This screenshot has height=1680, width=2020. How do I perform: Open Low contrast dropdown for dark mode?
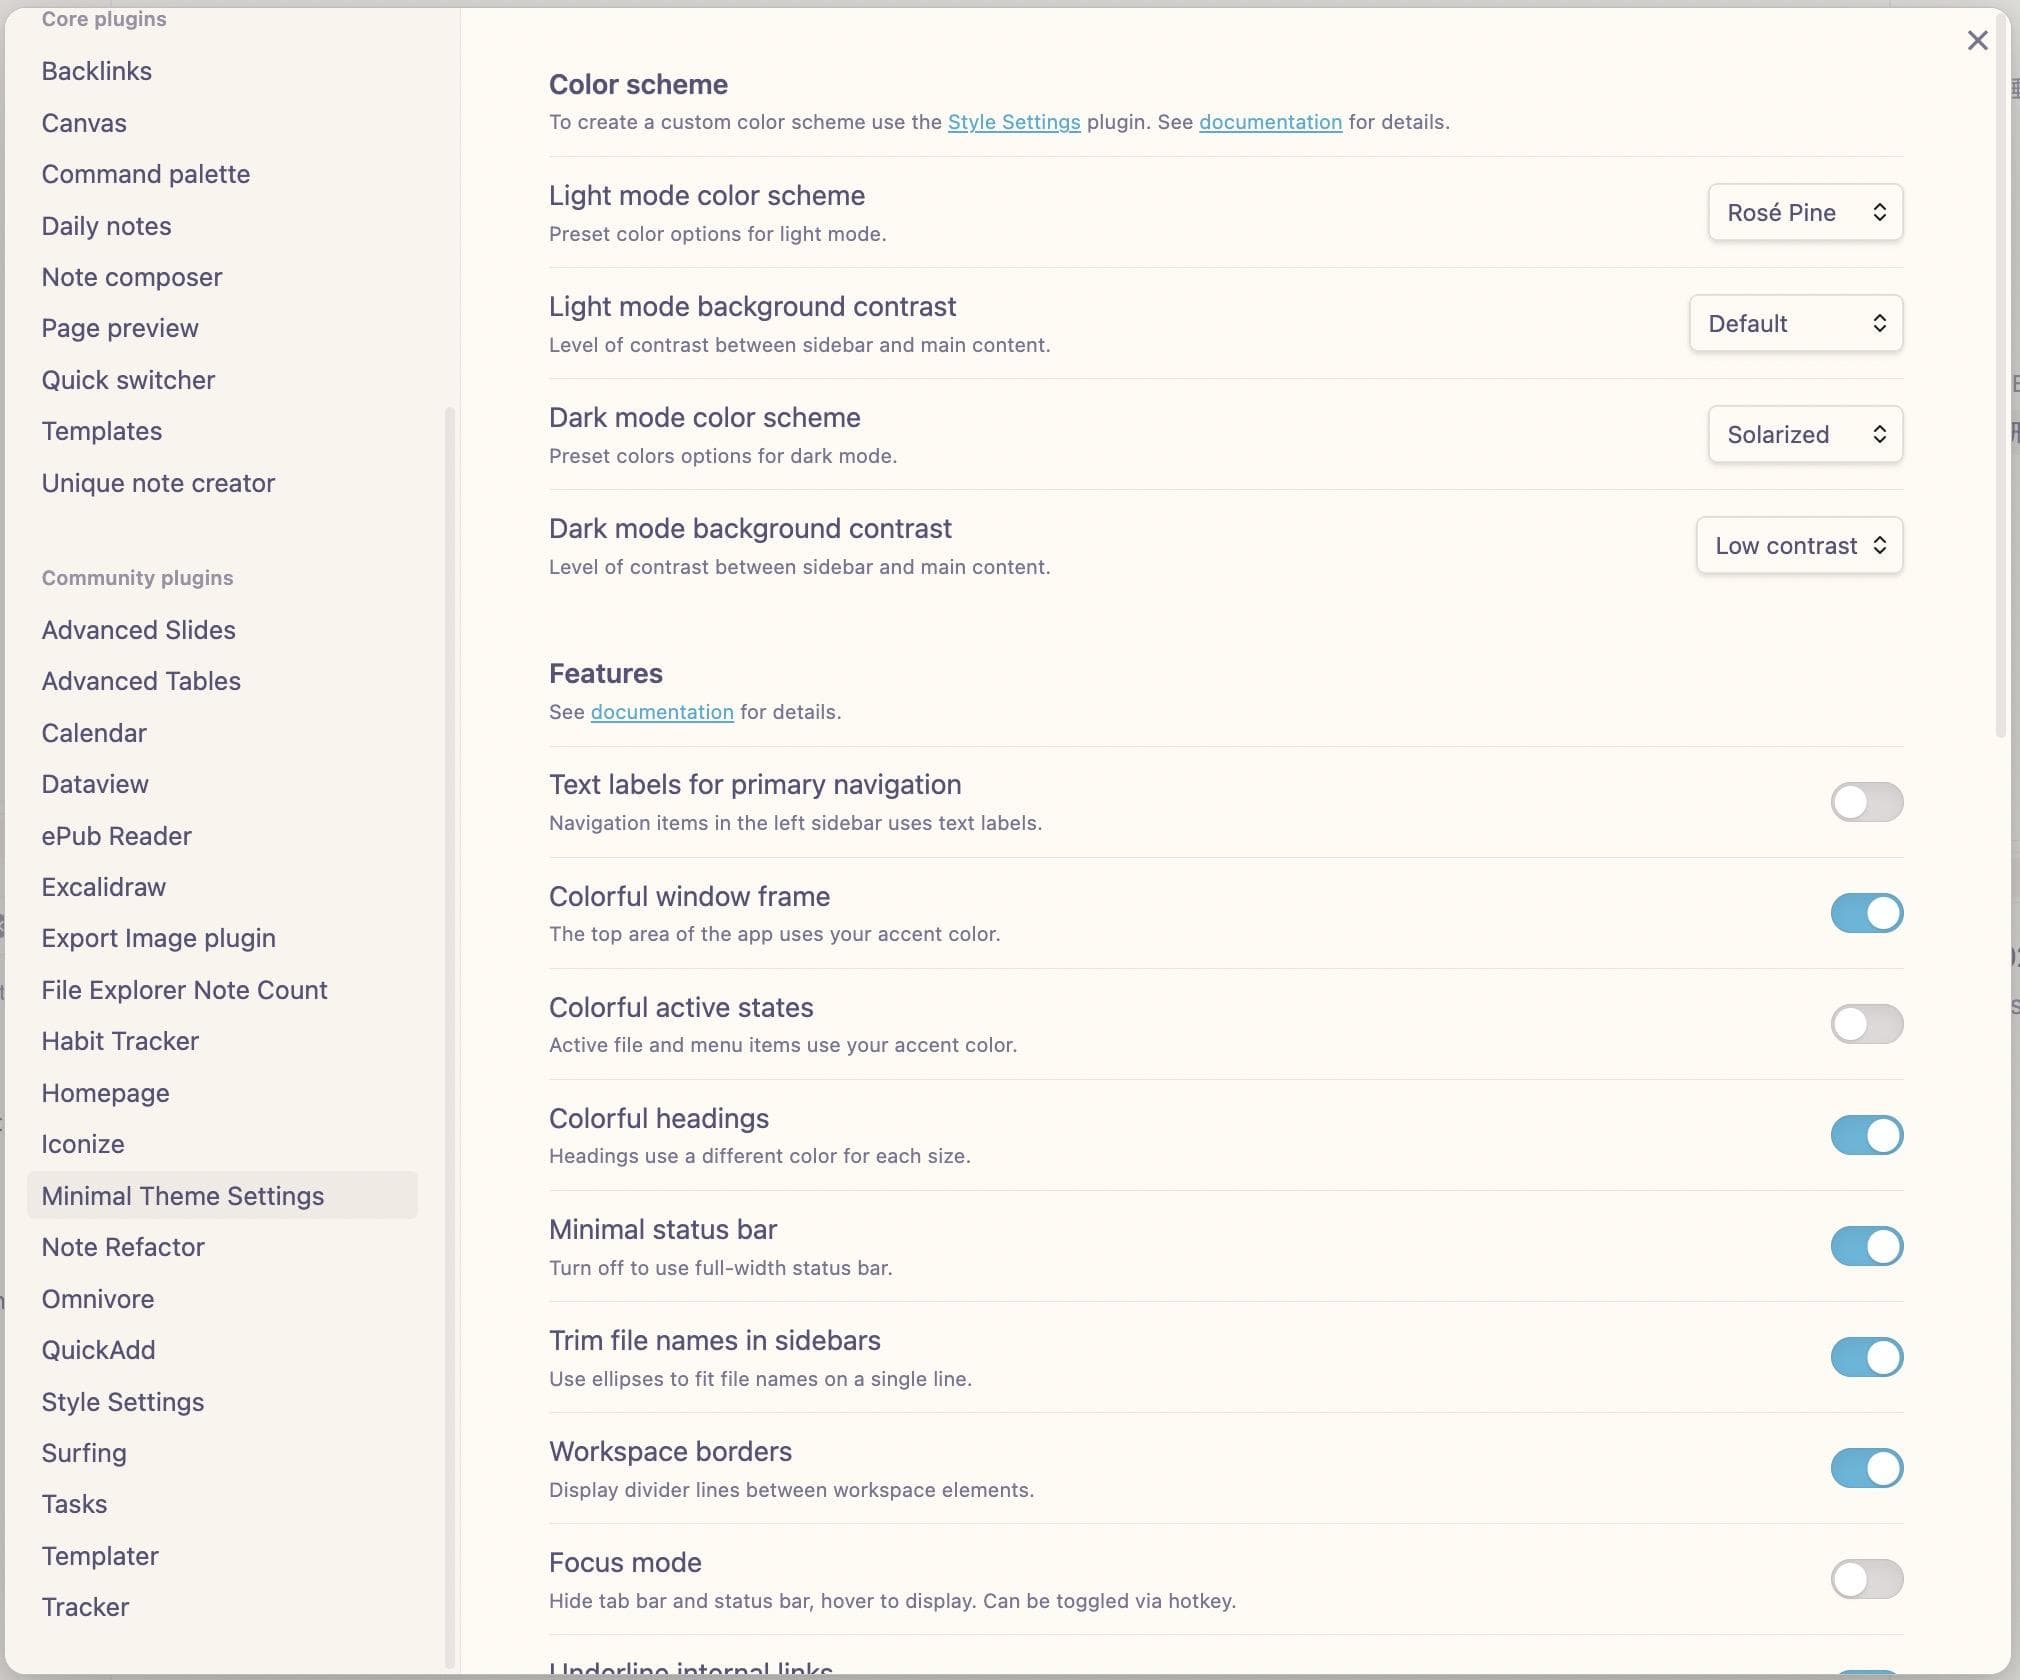click(1799, 545)
